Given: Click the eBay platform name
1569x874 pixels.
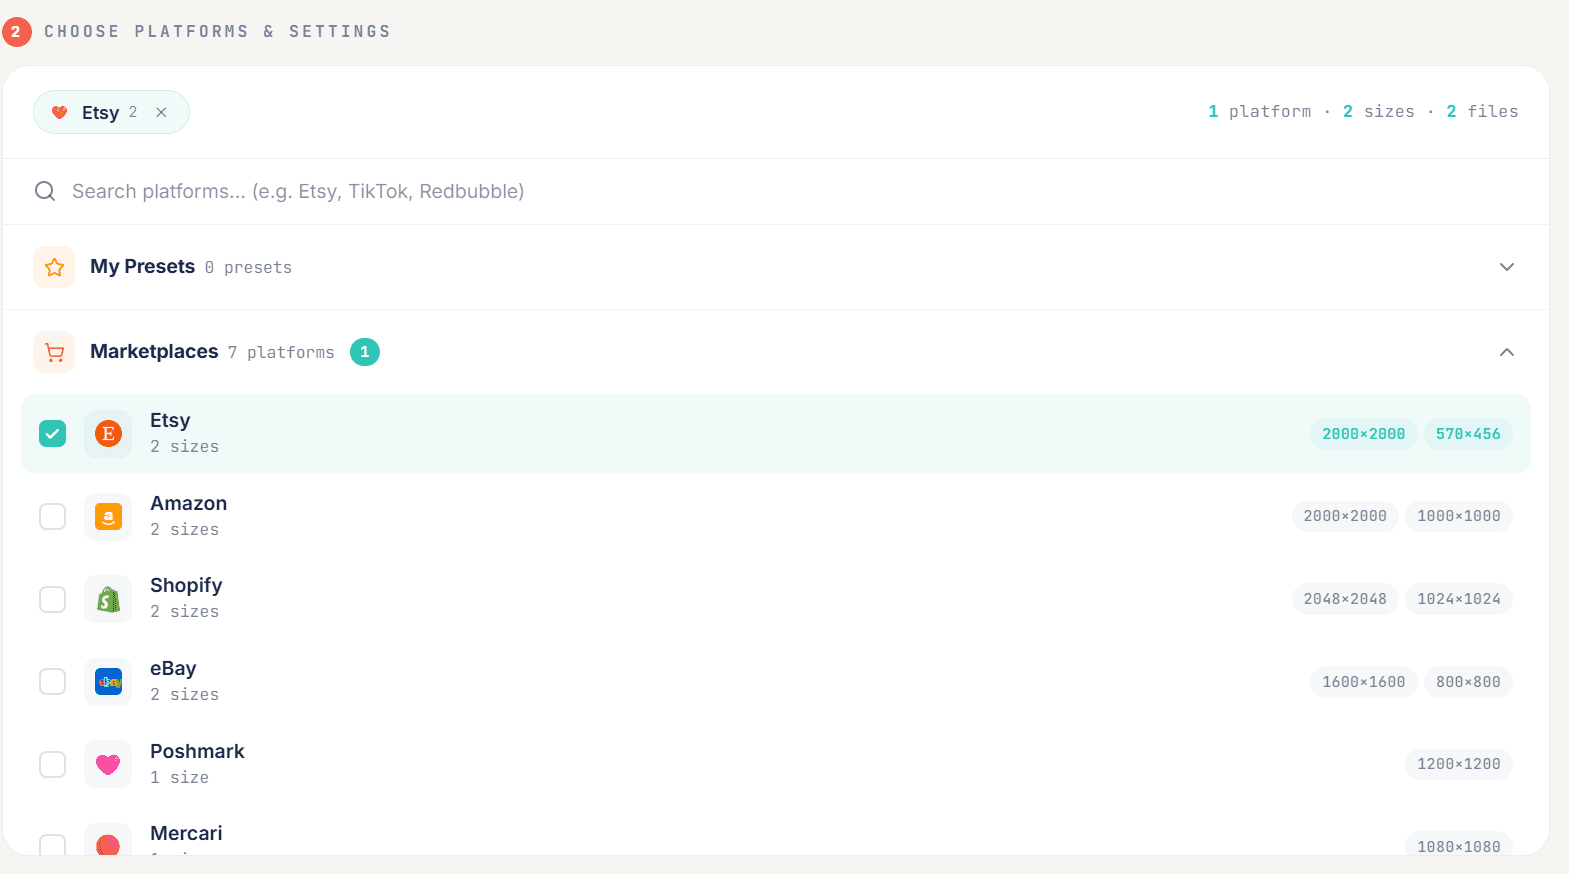Looking at the screenshot, I should coord(173,668).
